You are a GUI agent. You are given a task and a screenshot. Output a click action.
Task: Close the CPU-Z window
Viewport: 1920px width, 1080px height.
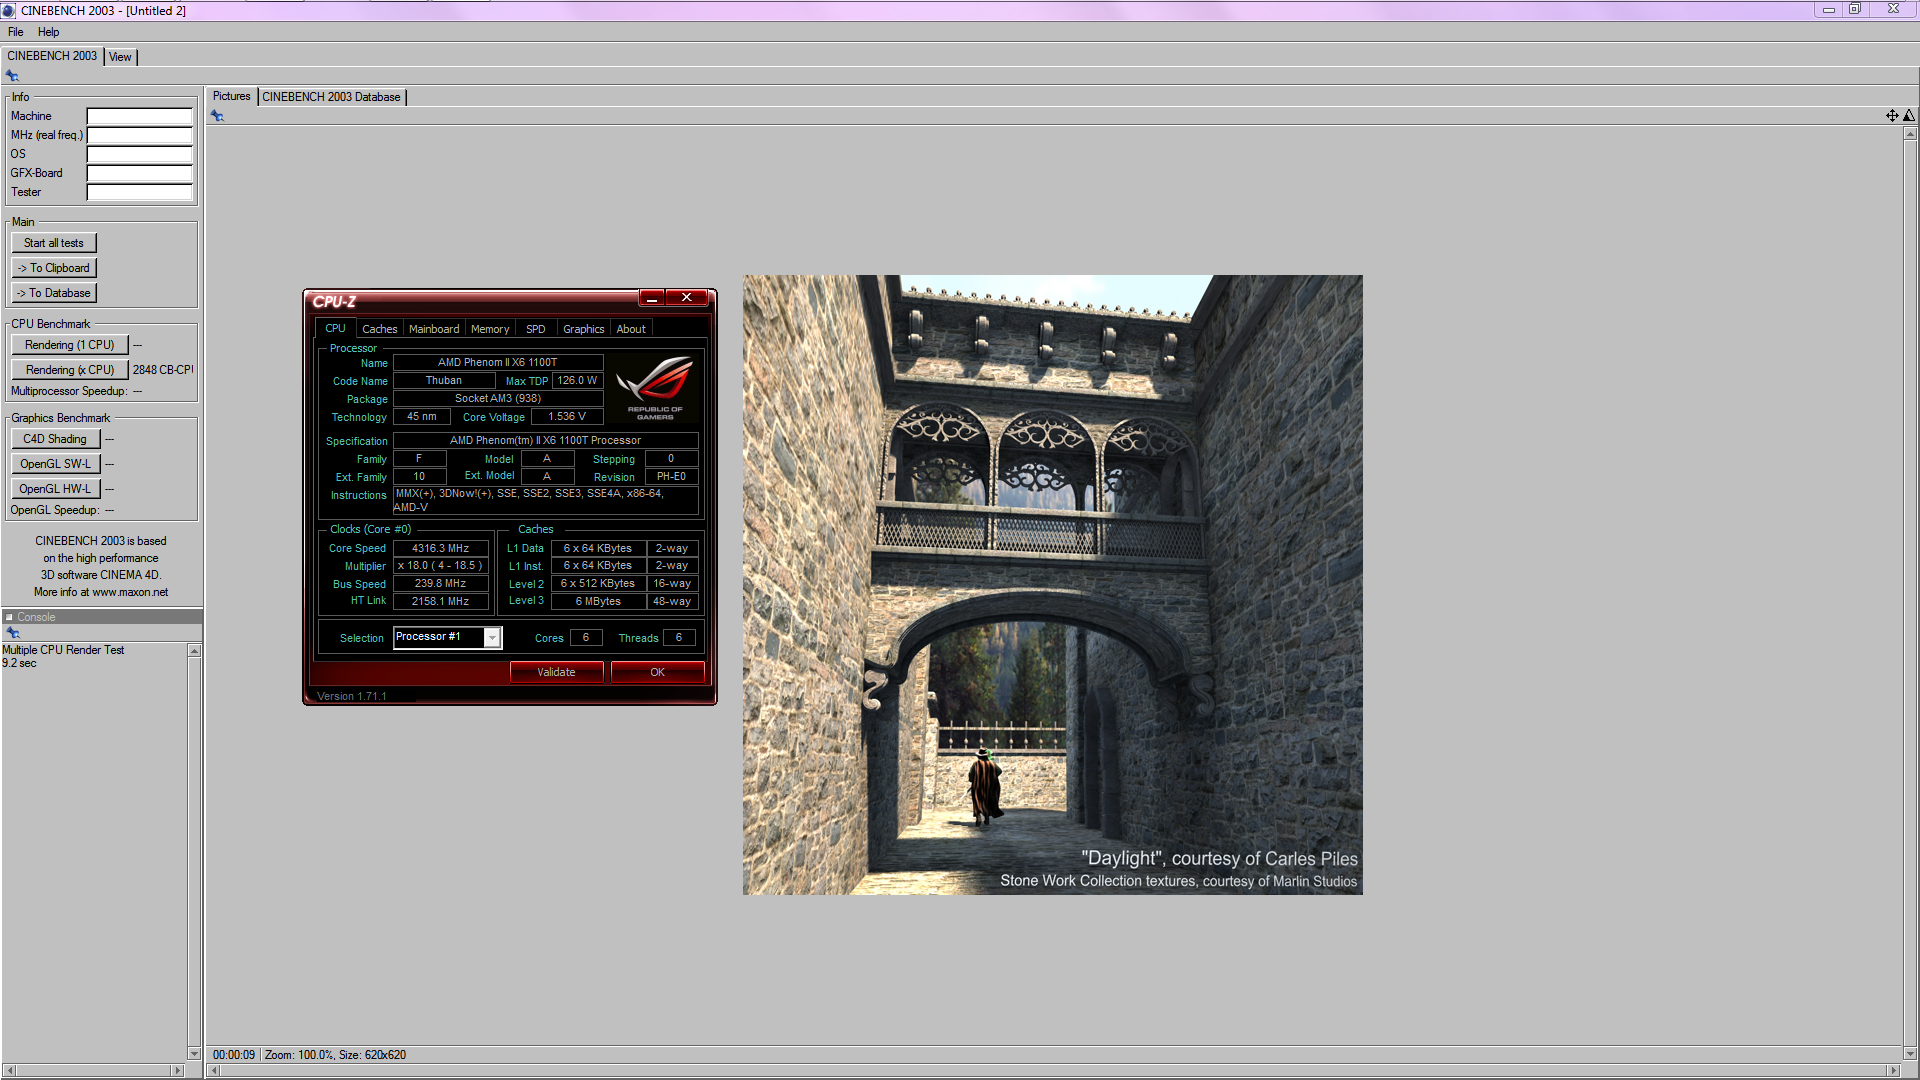click(687, 298)
